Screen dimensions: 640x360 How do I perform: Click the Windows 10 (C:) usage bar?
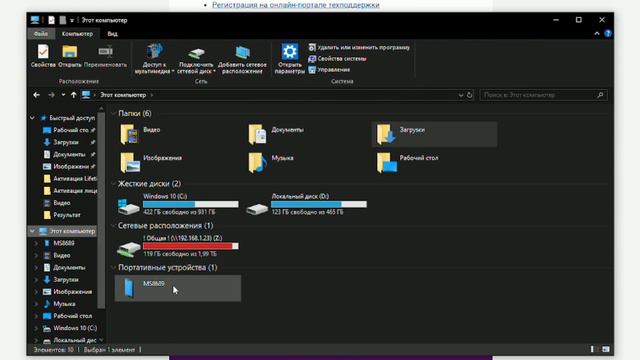[x=191, y=204]
